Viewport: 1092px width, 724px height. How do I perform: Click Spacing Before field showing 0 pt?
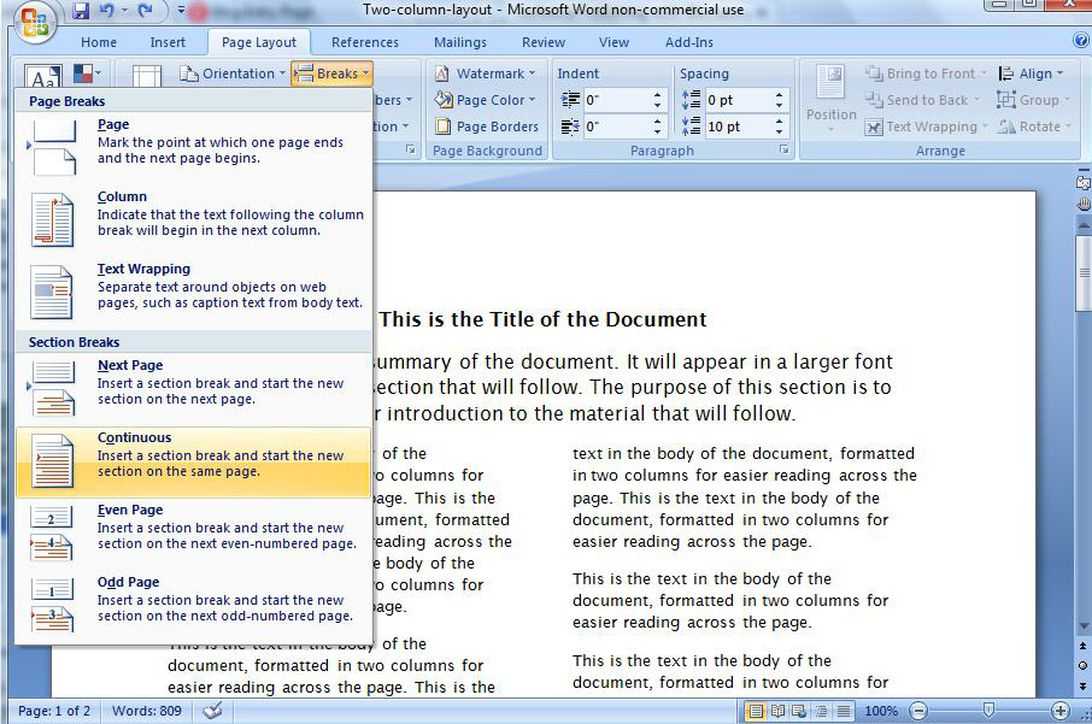pyautogui.click(x=738, y=100)
